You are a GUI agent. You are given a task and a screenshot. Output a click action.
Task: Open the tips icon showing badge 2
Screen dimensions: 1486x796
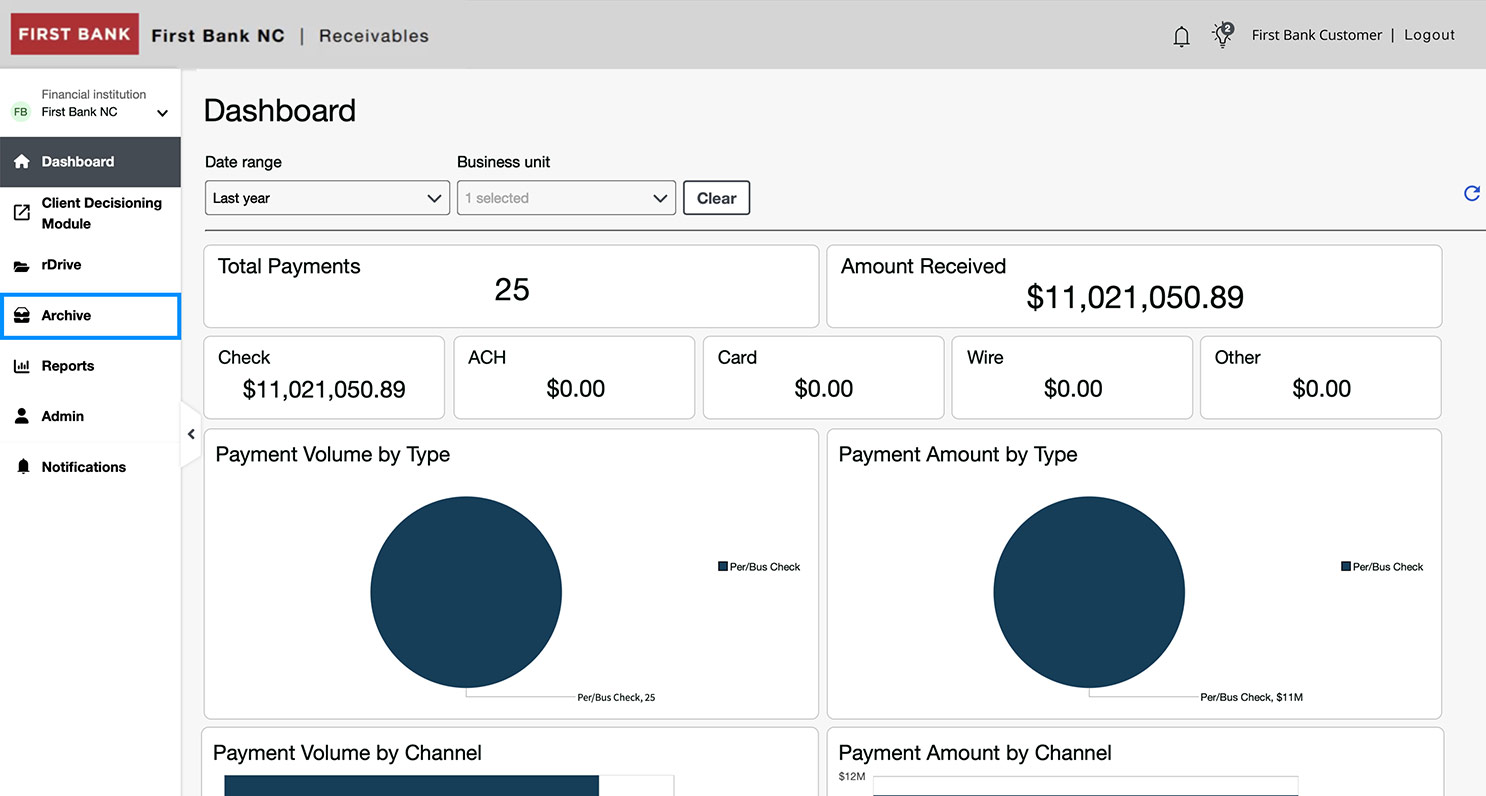tap(1221, 34)
